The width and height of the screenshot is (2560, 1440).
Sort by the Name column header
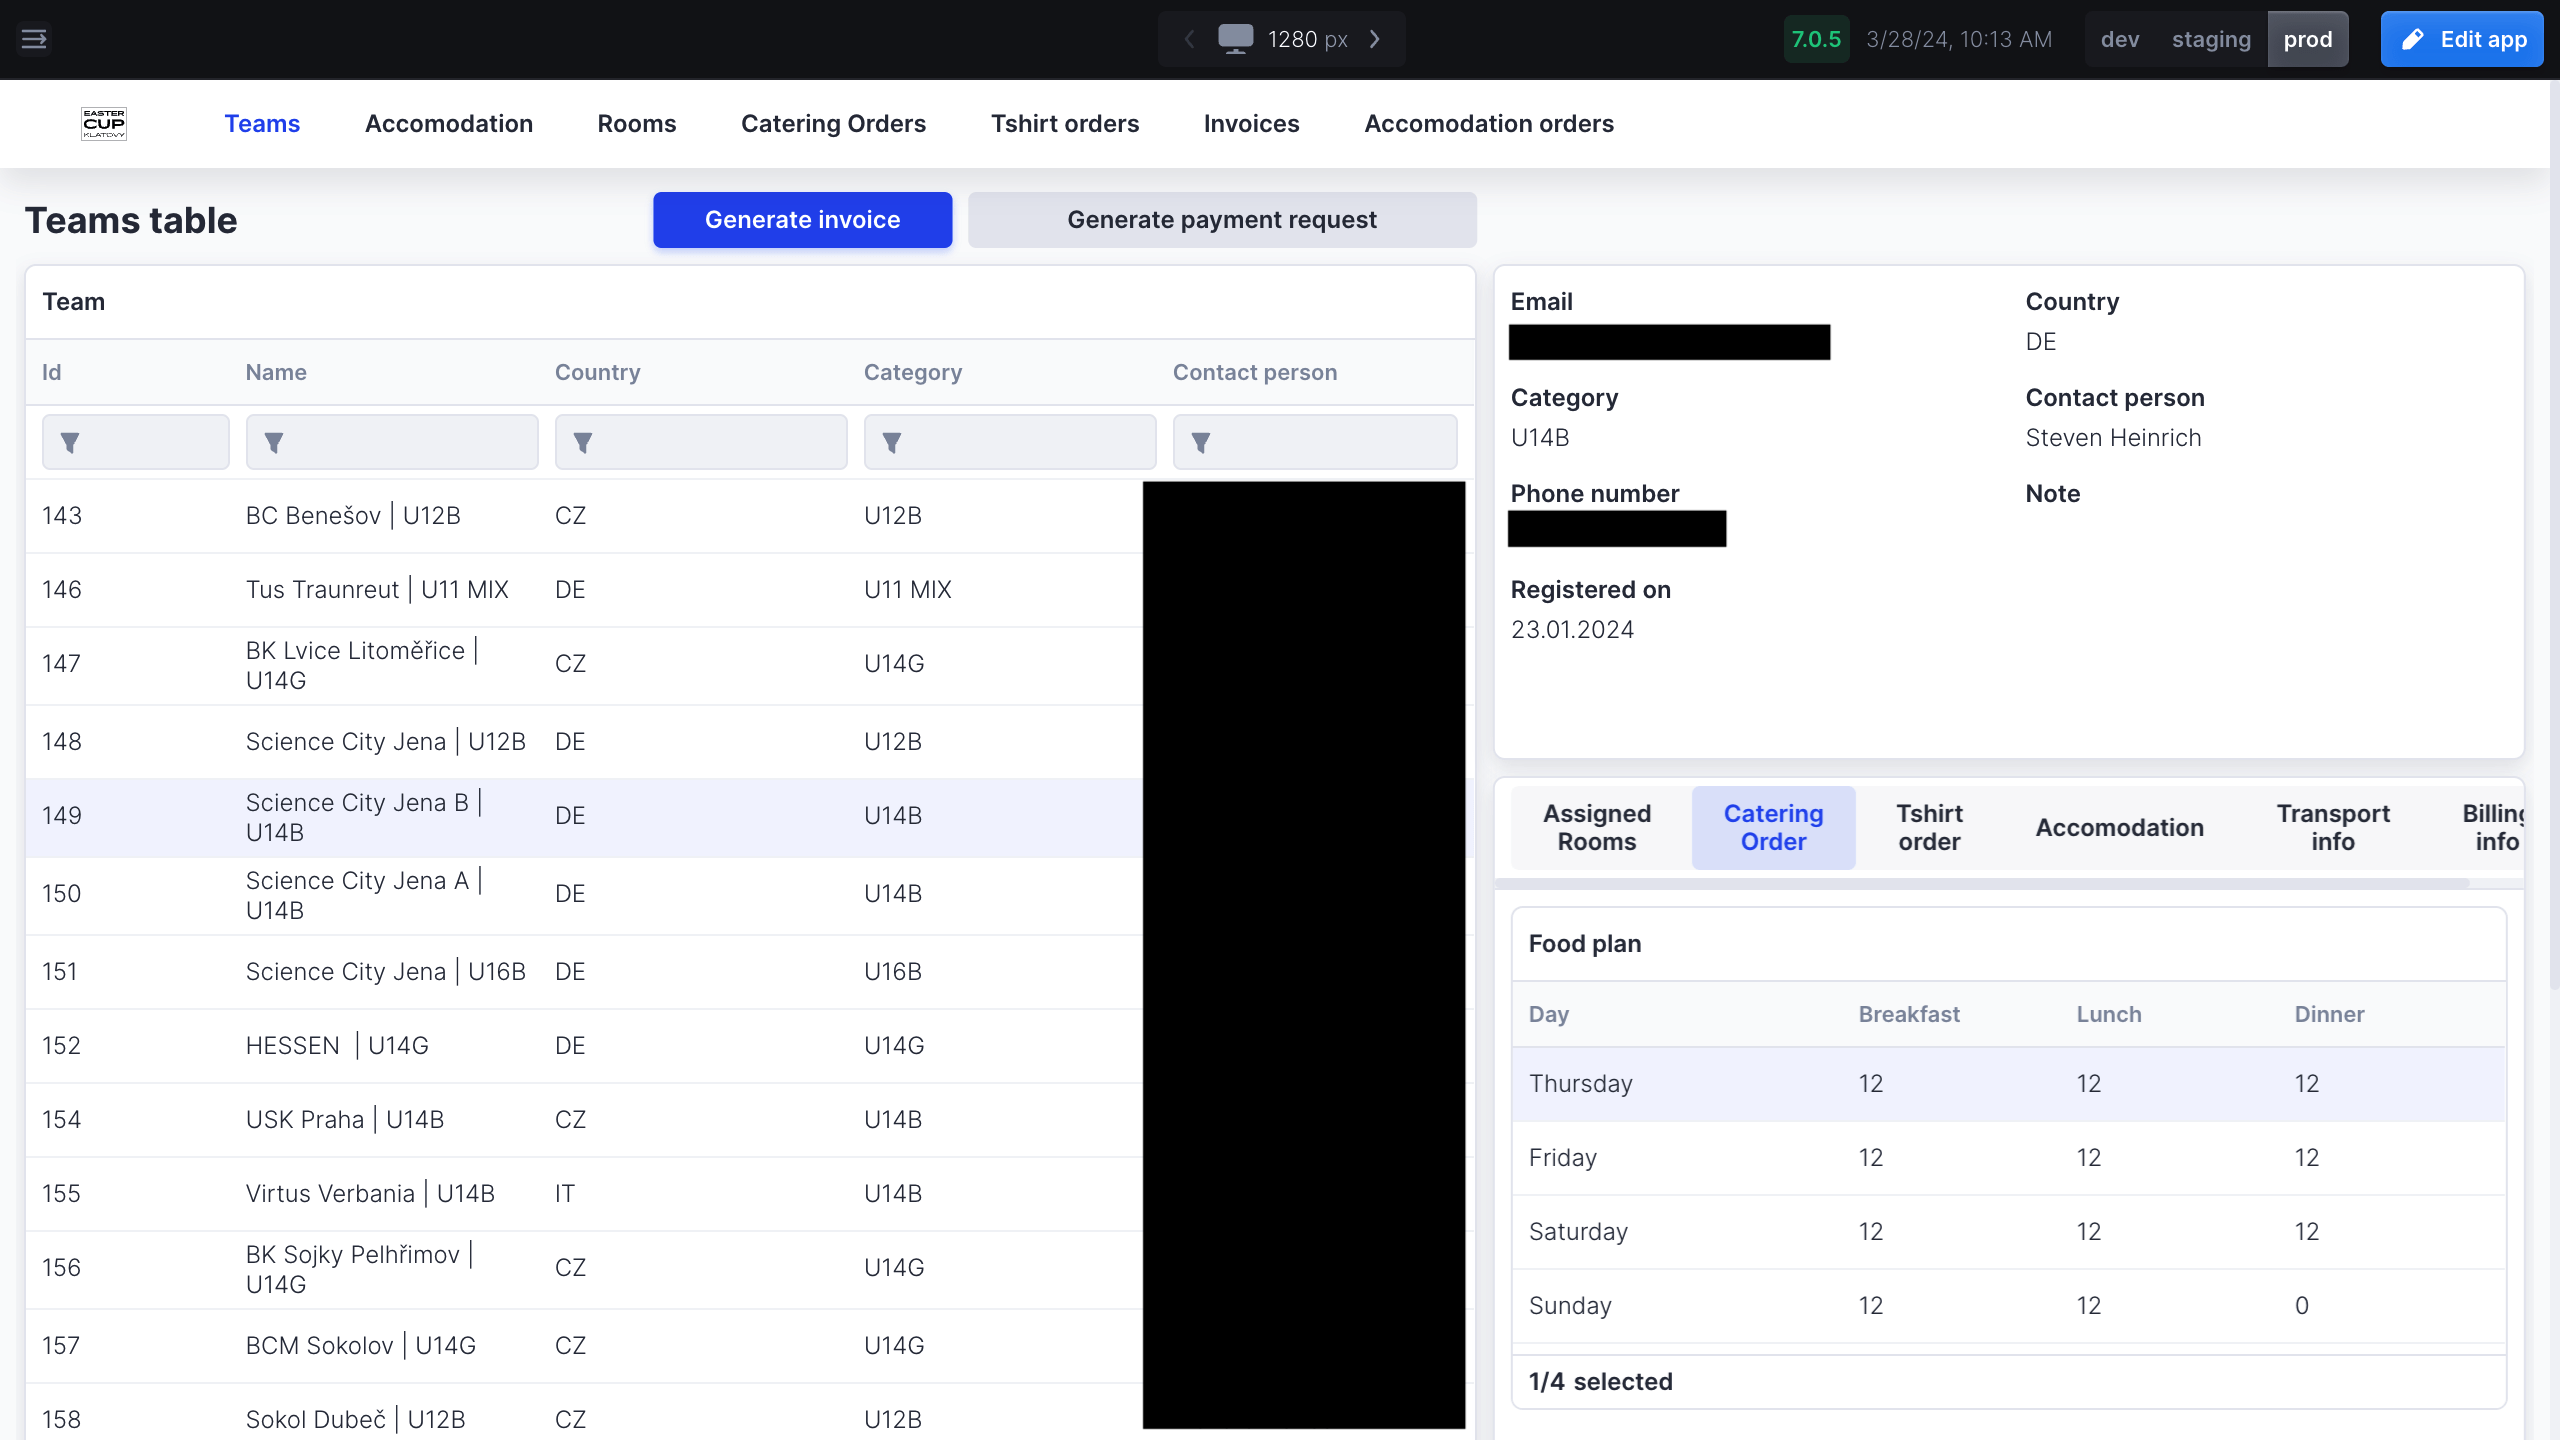click(x=276, y=372)
